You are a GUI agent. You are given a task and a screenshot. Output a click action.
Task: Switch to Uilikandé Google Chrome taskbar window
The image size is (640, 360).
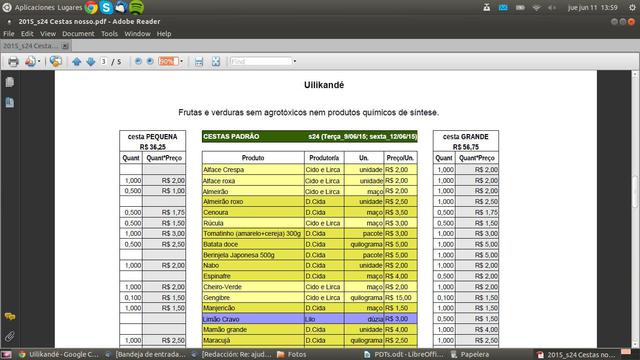pyautogui.click(x=58, y=355)
